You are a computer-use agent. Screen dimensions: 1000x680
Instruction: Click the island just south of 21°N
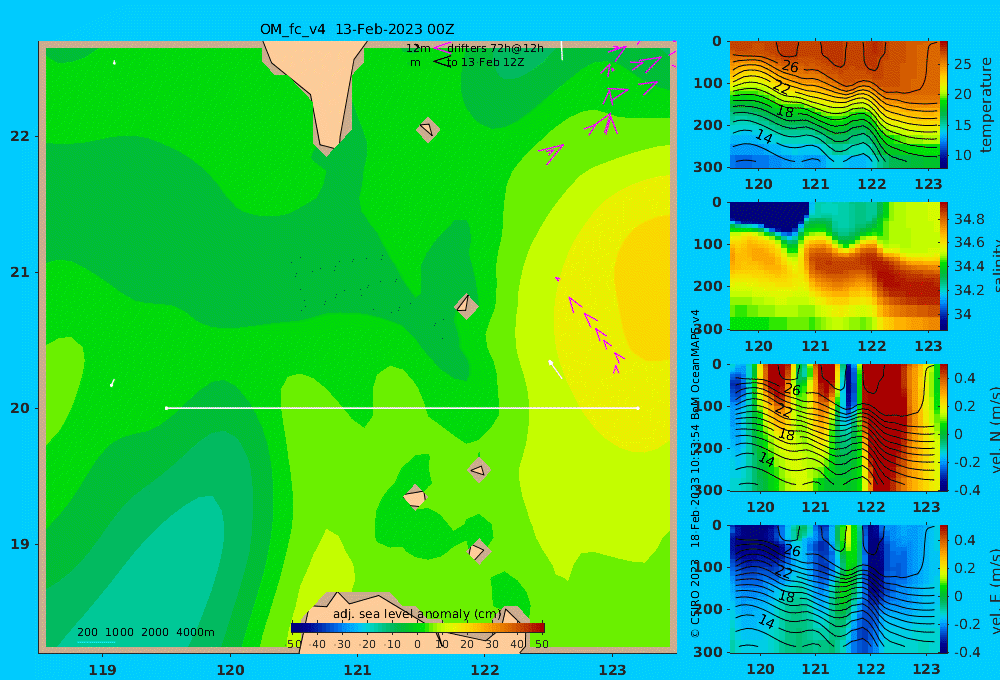[466, 306]
